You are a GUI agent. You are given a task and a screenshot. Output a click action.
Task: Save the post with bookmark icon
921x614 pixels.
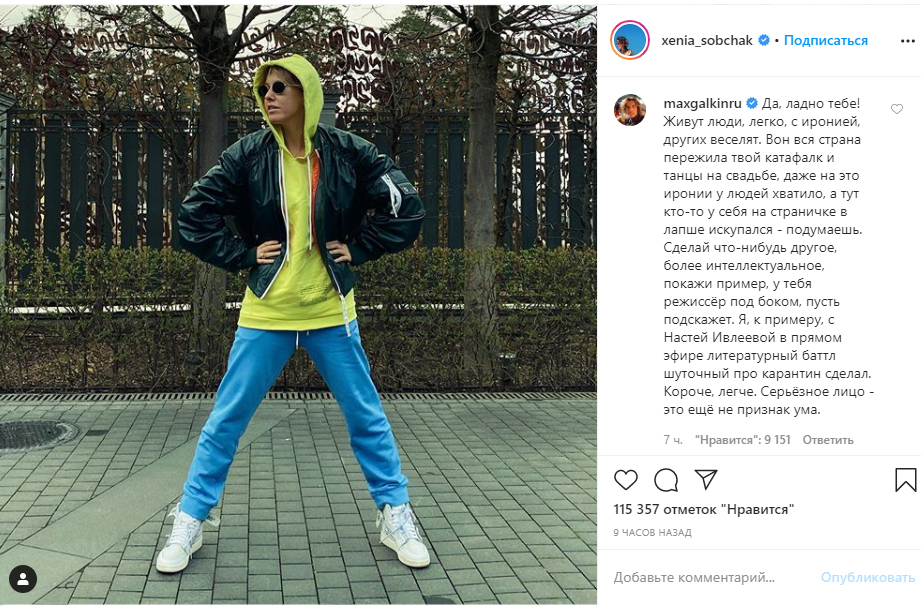905,480
